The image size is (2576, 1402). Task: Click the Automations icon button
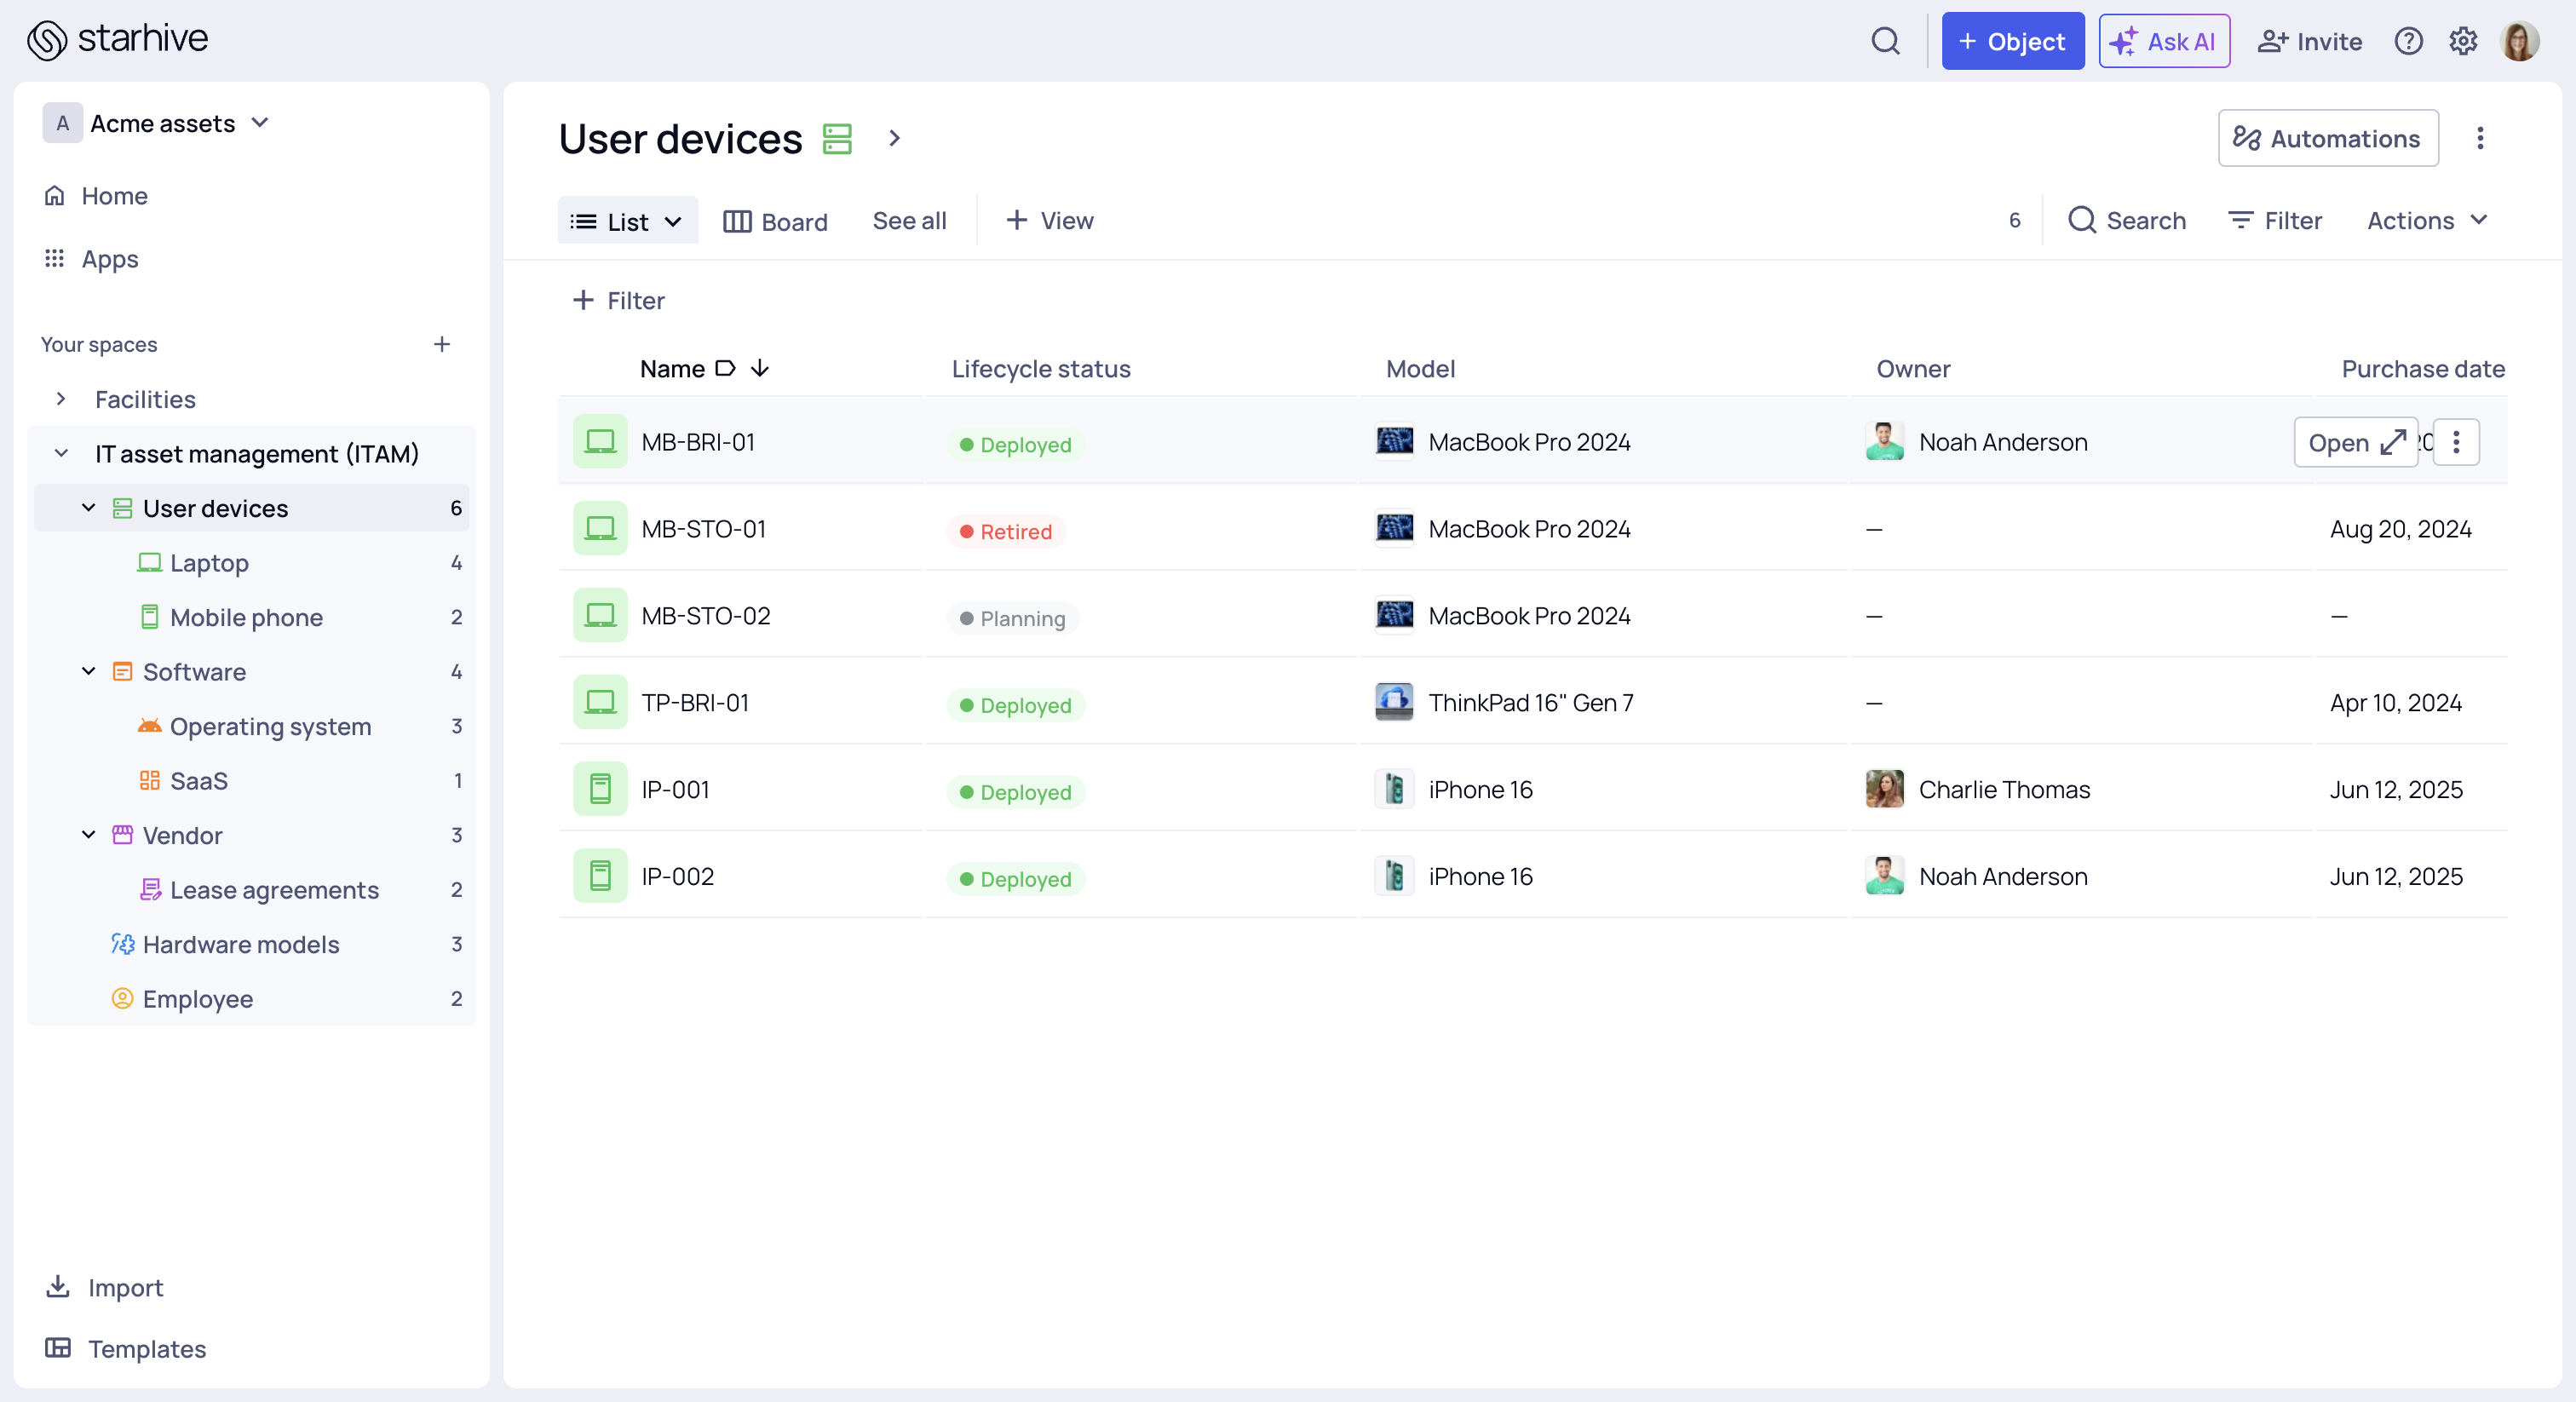coord(2249,139)
